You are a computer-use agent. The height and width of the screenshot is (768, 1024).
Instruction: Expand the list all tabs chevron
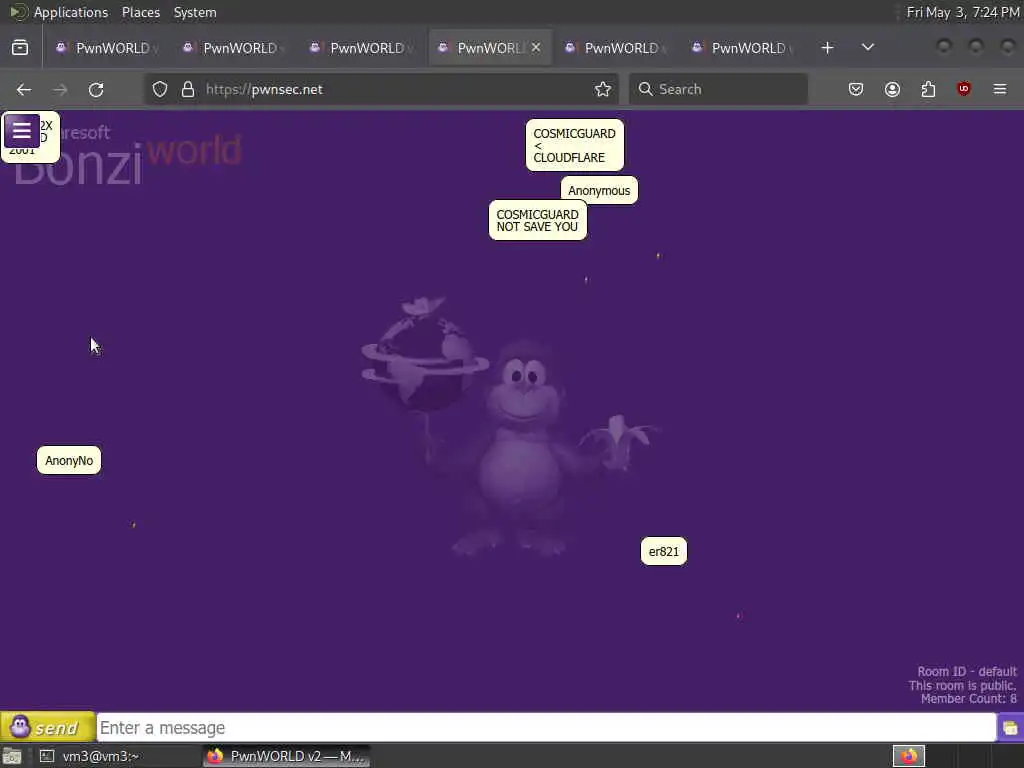tap(868, 48)
